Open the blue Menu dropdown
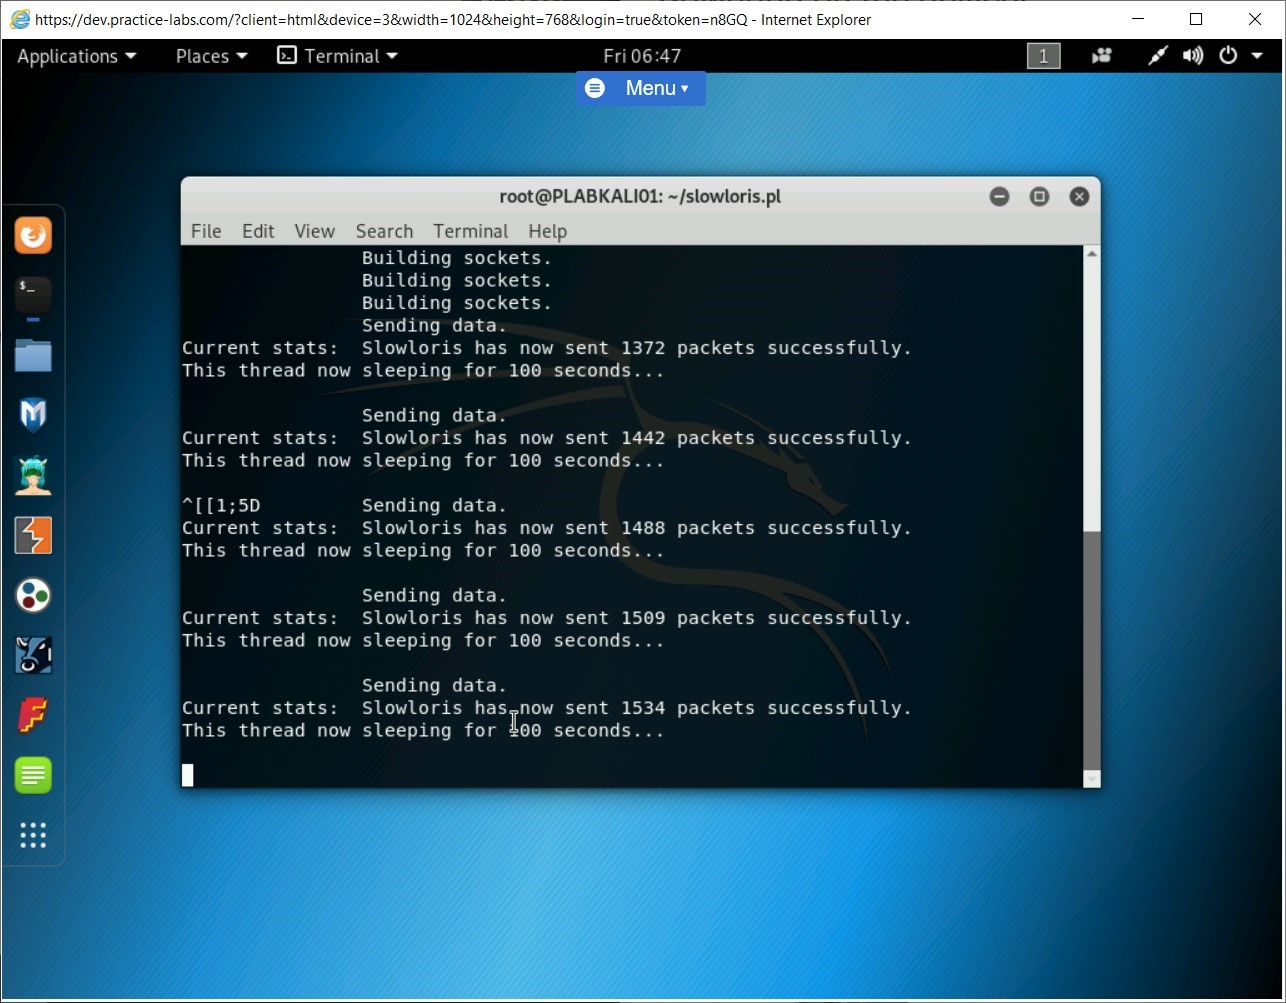The image size is (1286, 1003). coord(640,88)
